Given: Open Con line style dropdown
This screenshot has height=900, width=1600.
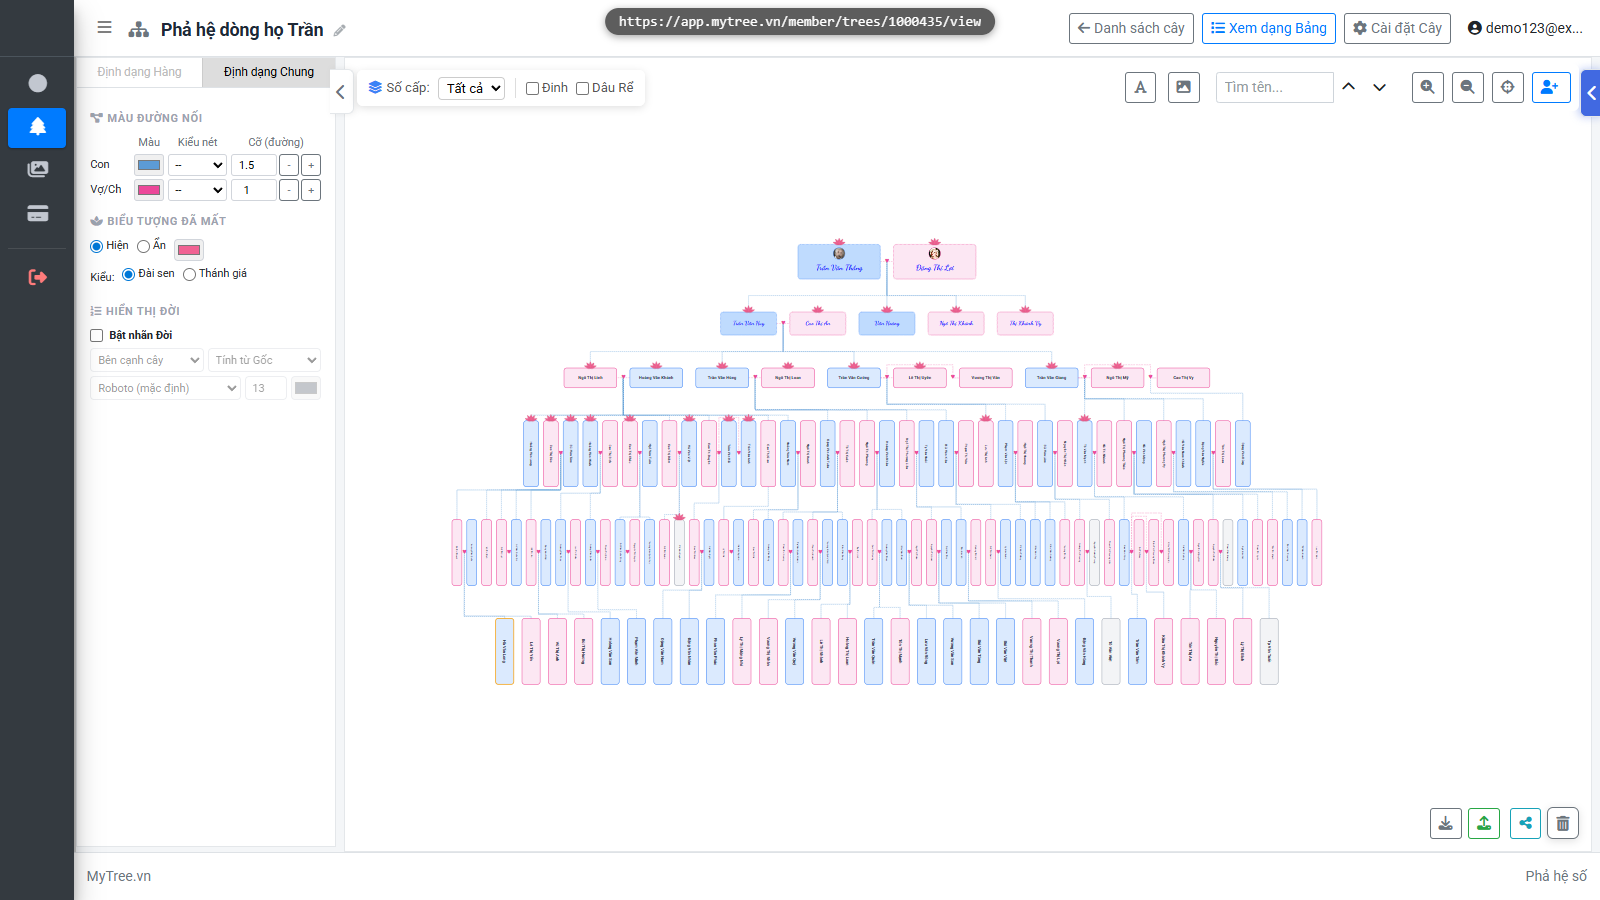Looking at the screenshot, I should (x=198, y=165).
